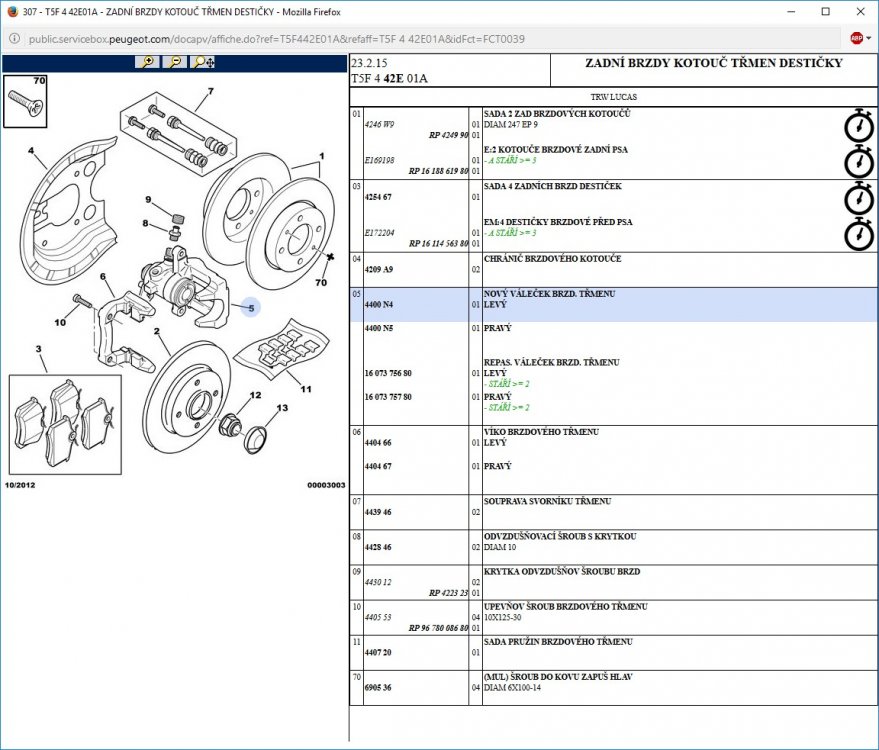Viewport: 879px width, 750px height.
Task: Close the Firefox window
Action: coord(861,11)
